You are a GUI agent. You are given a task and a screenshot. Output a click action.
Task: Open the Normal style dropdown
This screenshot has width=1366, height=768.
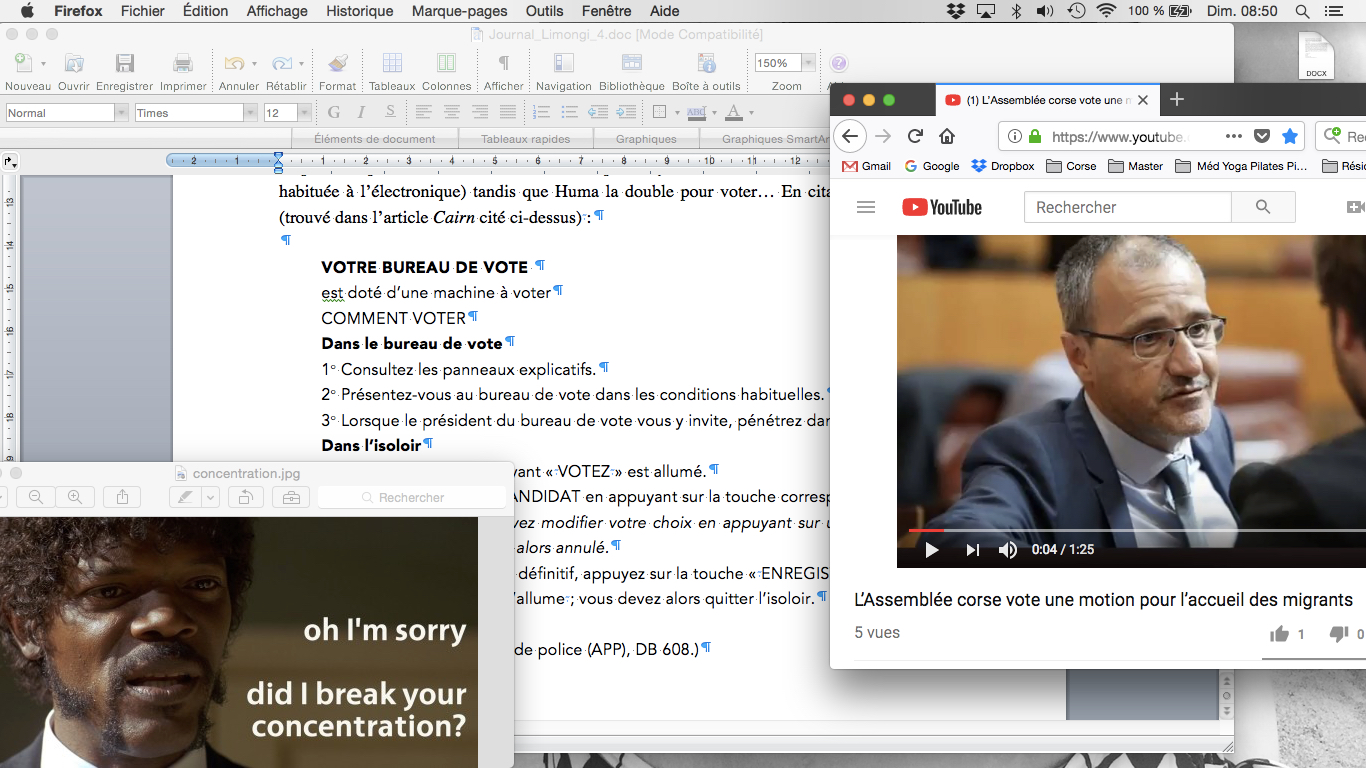[121, 113]
